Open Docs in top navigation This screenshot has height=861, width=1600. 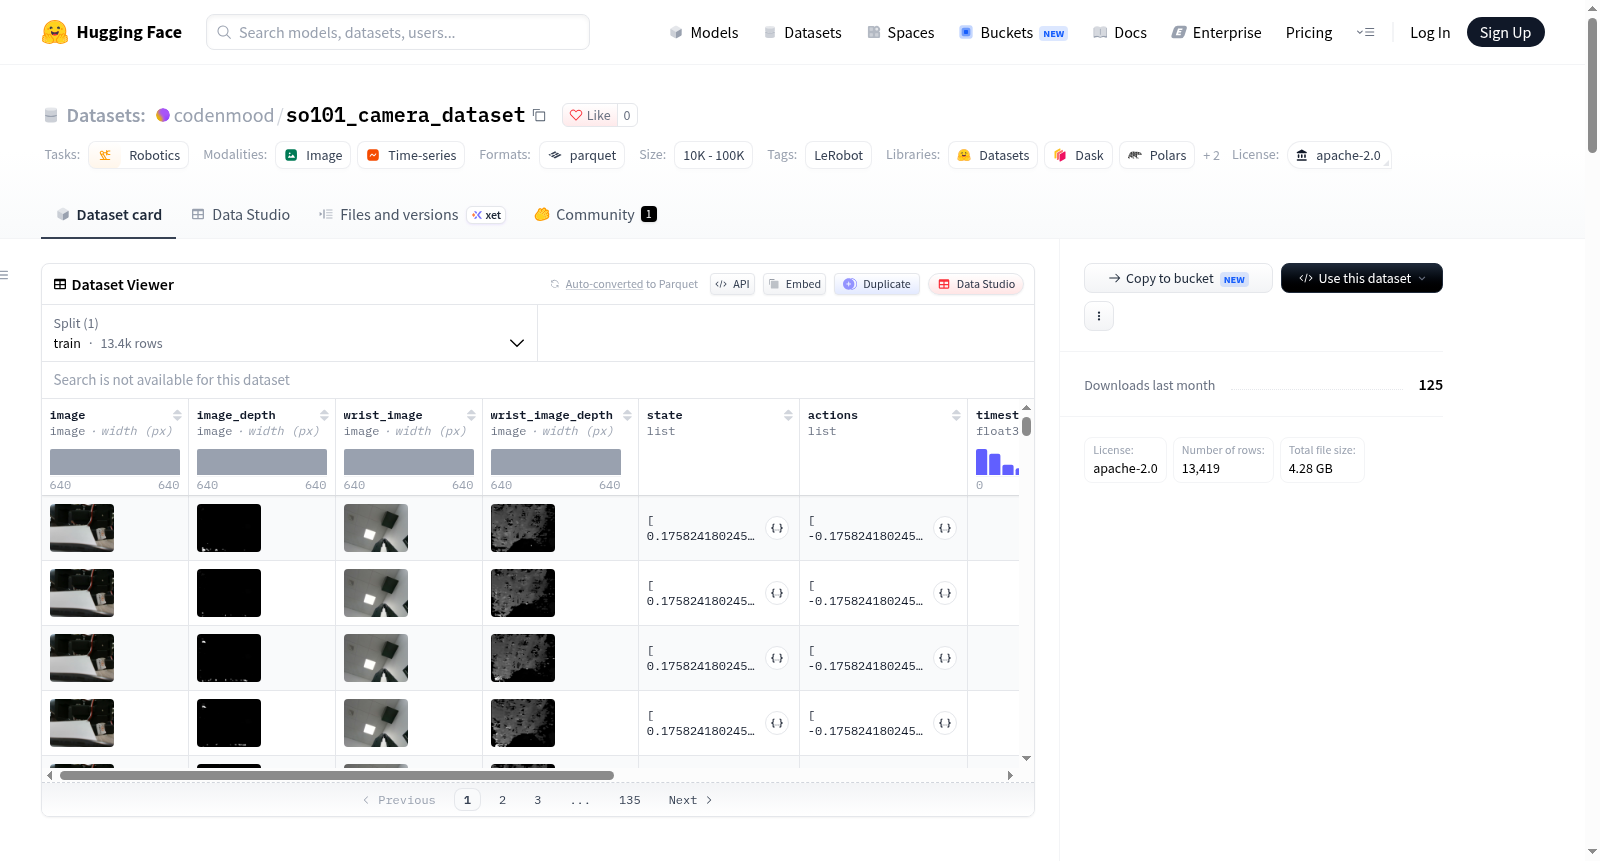1120,32
